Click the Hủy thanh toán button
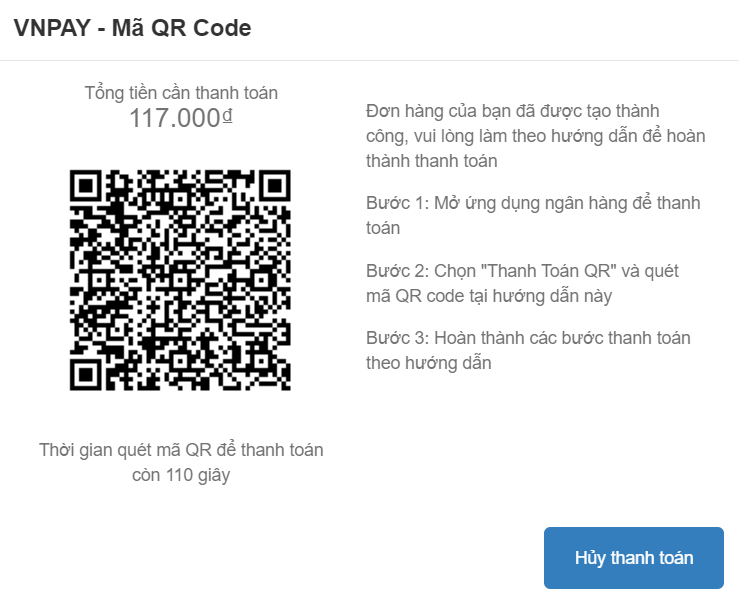739x605 pixels. 633,558
